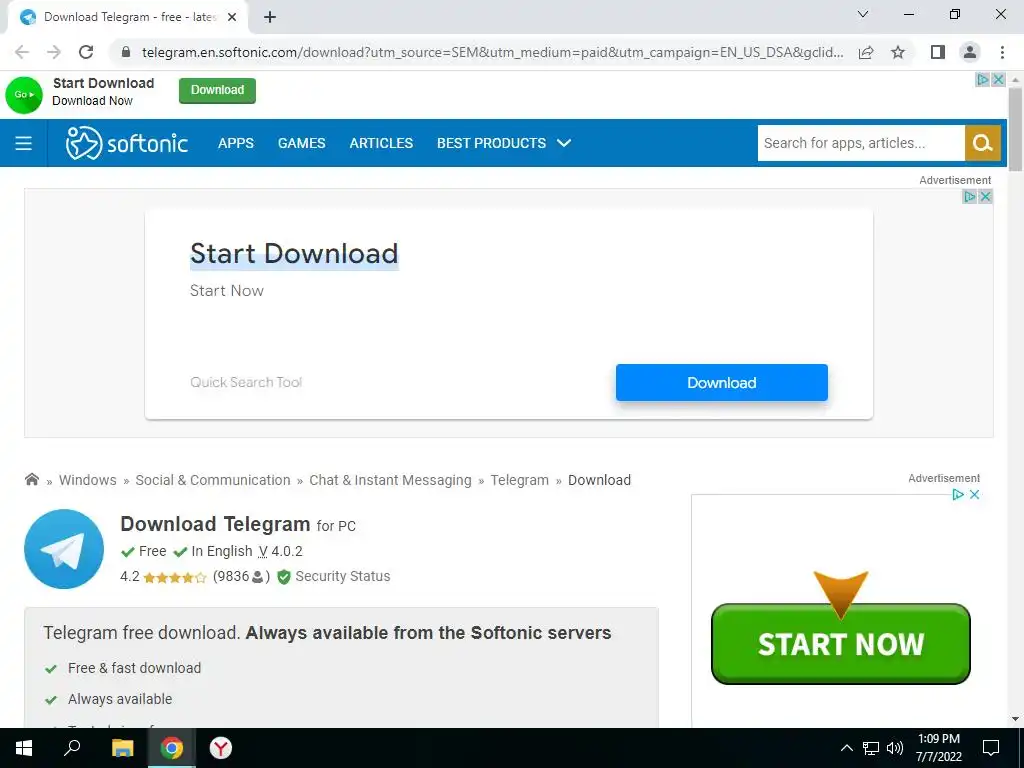Open AdChoices on large center advertisement
The width and height of the screenshot is (1024, 768).
(x=970, y=197)
